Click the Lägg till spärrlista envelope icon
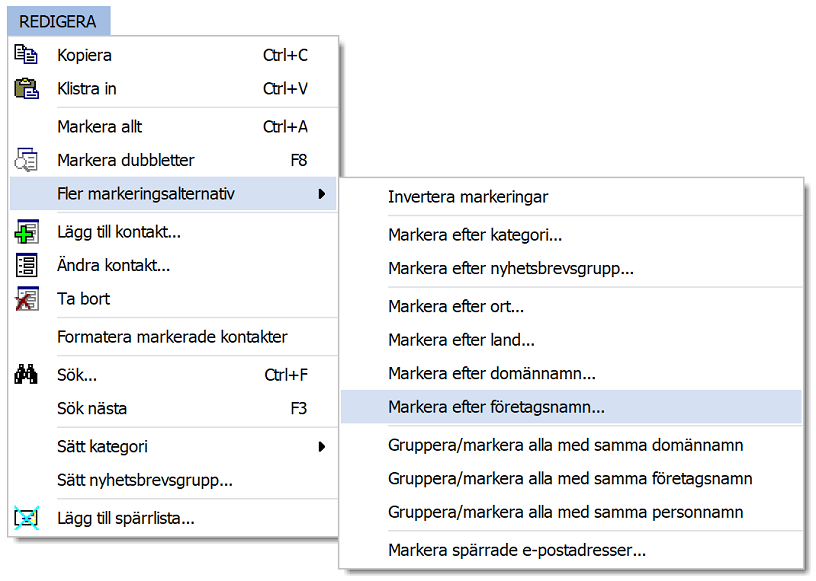Screen dimensions: 816x581 [x=26, y=518]
